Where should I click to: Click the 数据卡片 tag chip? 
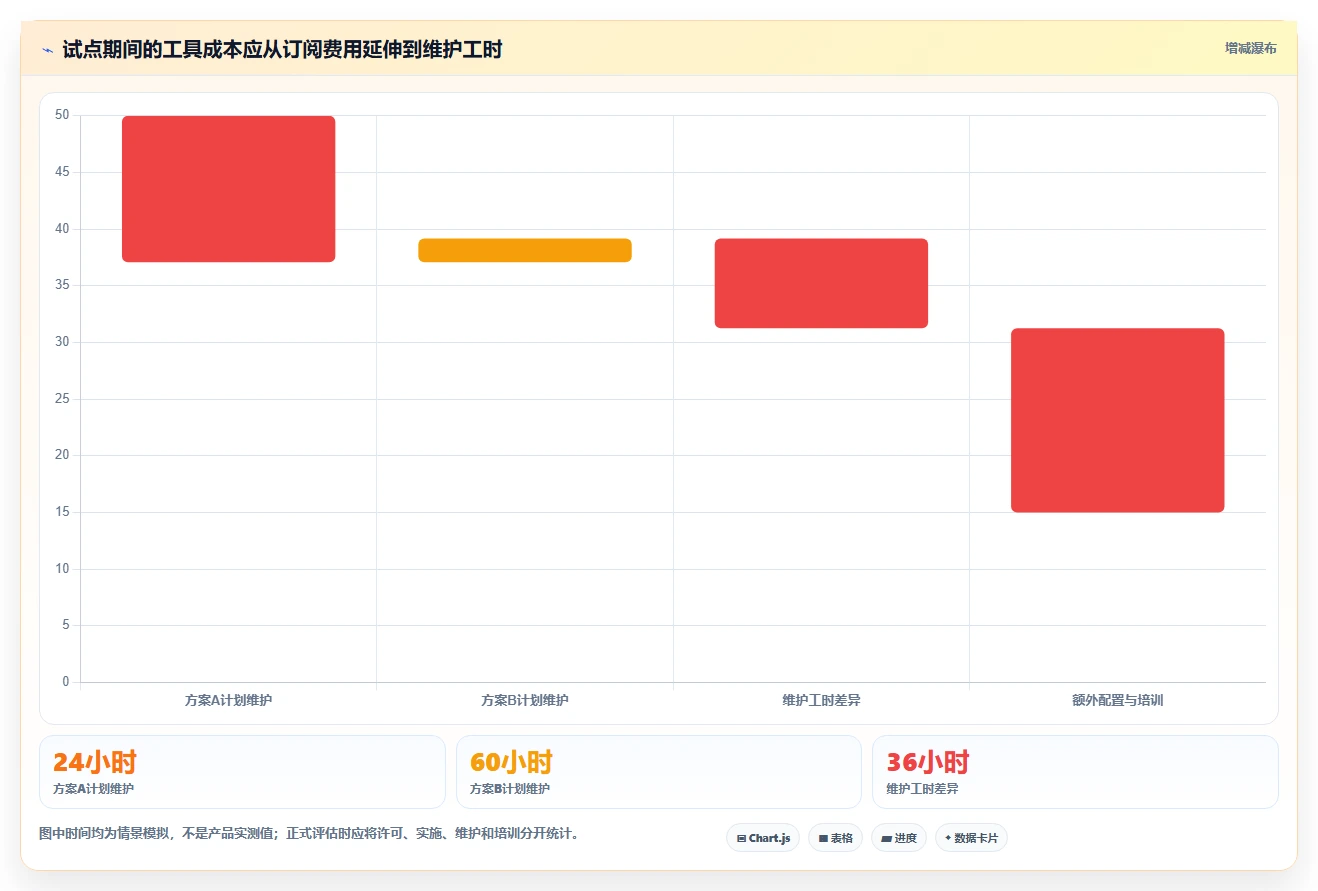click(971, 838)
